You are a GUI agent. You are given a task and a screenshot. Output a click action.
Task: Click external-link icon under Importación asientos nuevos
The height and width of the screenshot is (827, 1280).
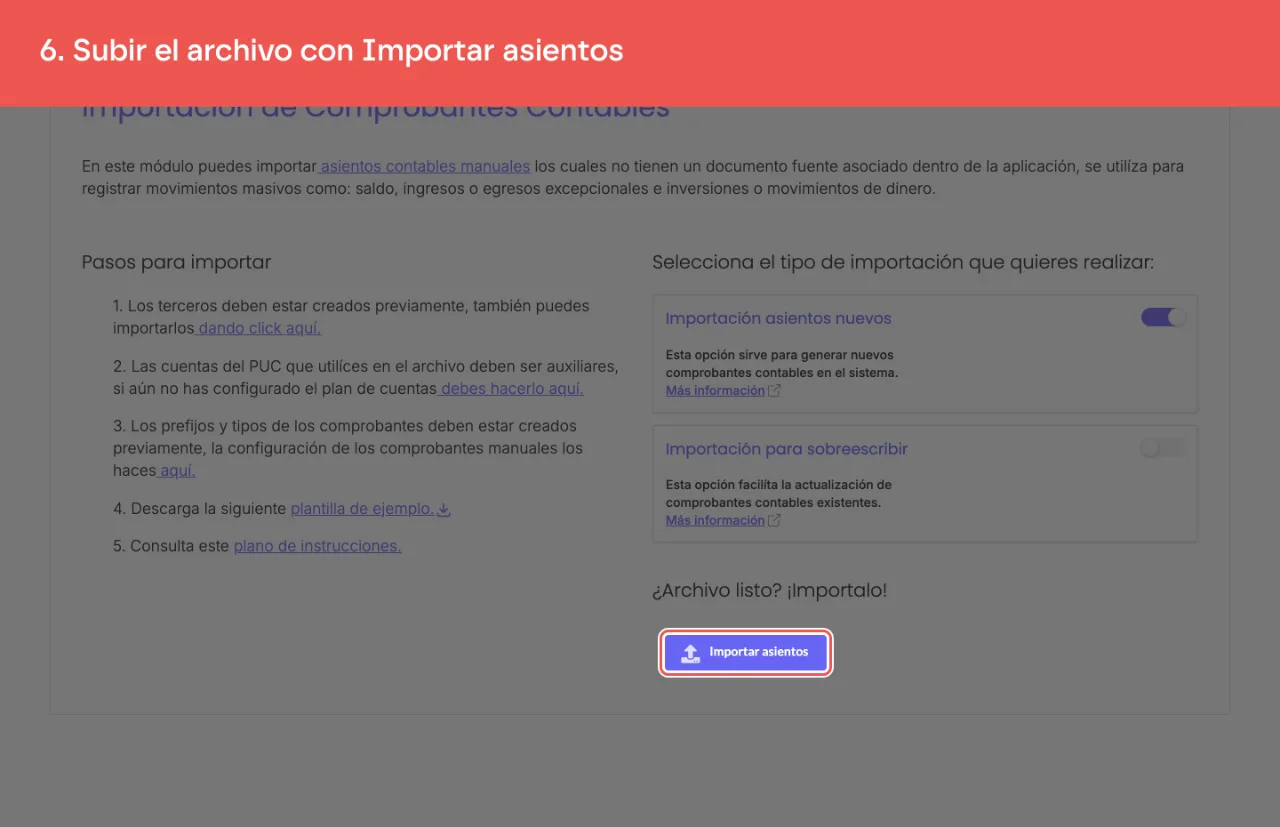(774, 391)
